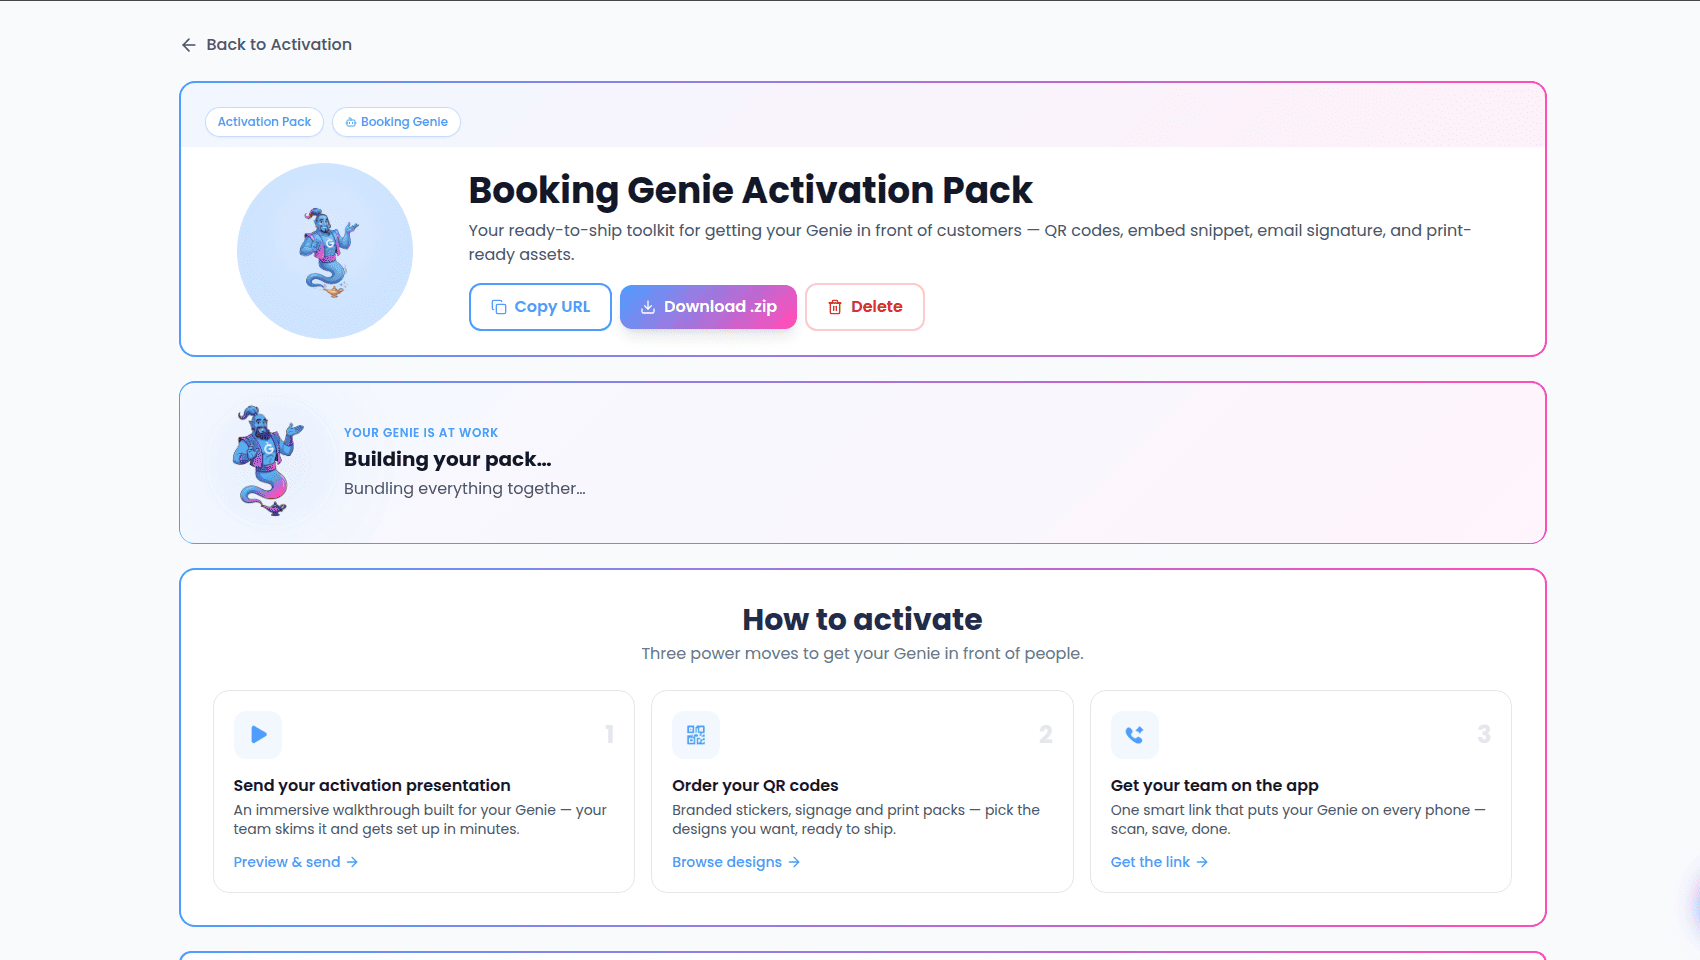The width and height of the screenshot is (1700, 960).
Task: Go back via Back to Activation link
Action: (x=266, y=44)
